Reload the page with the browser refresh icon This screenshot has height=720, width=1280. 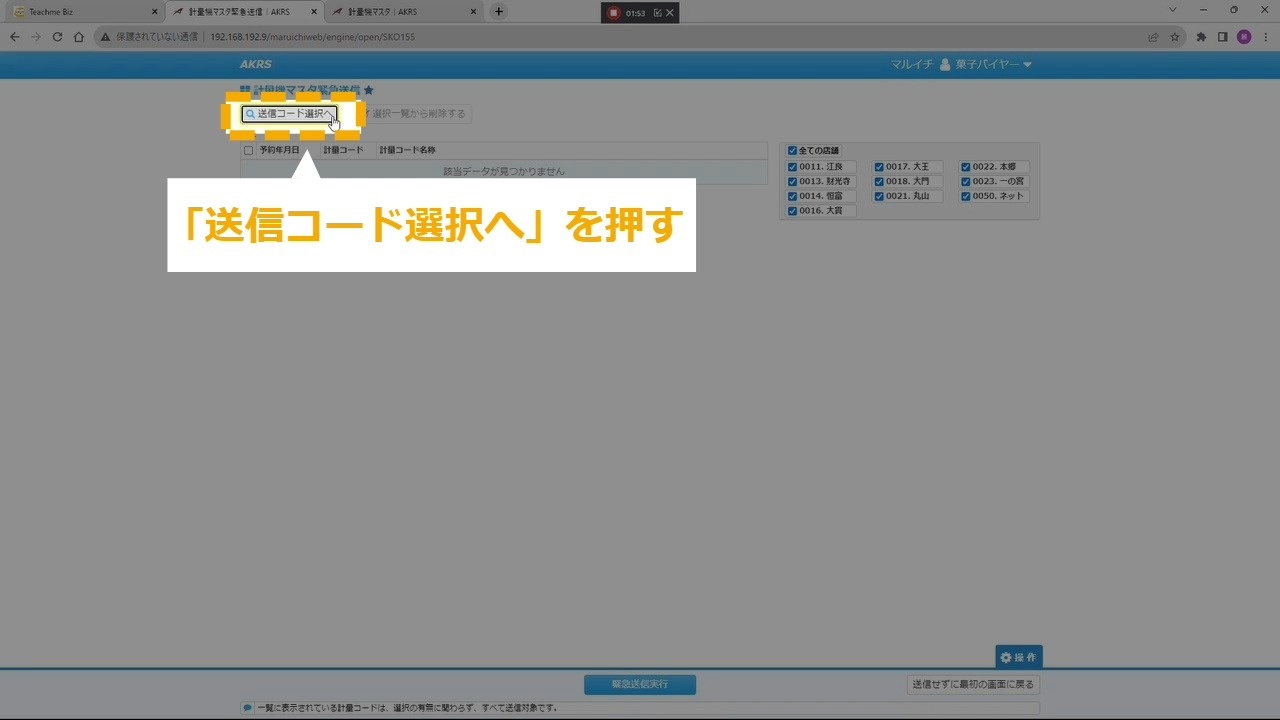[x=57, y=37]
